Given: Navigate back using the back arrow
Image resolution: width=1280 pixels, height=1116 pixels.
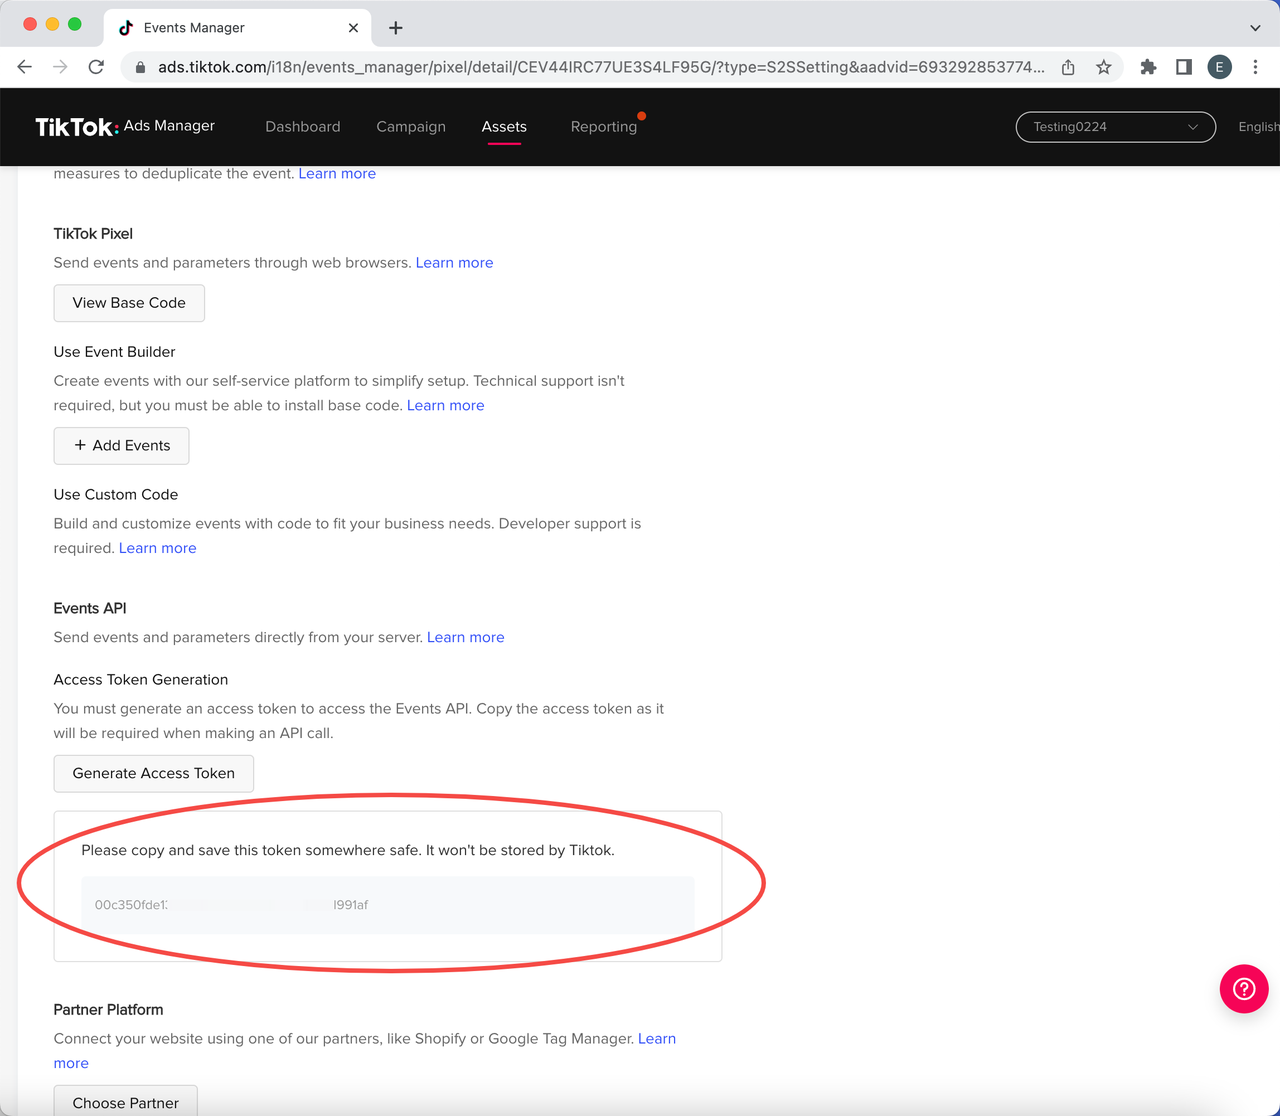Looking at the screenshot, I should point(24,67).
